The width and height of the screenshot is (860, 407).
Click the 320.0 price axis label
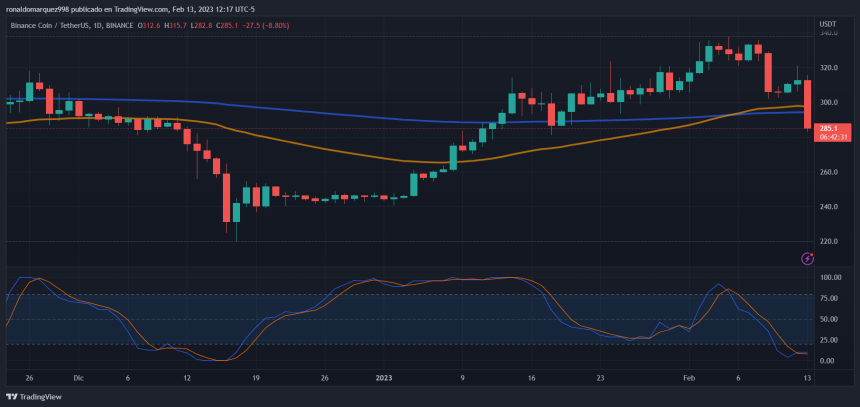pos(829,68)
